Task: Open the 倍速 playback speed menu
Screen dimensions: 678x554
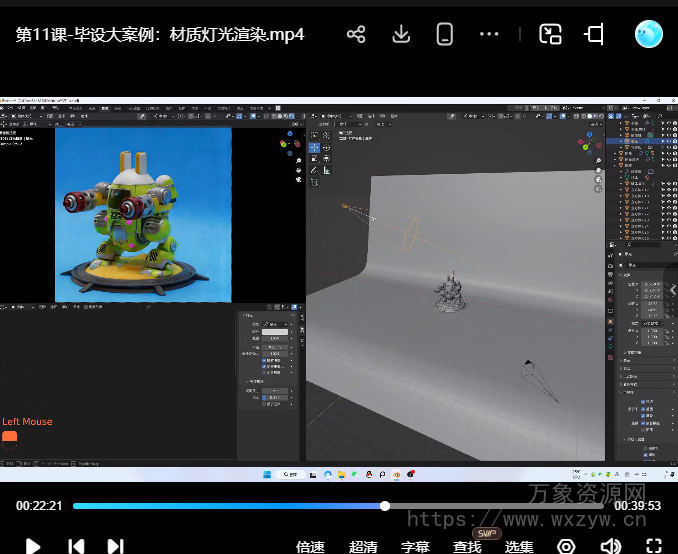Action: pyautogui.click(x=310, y=546)
